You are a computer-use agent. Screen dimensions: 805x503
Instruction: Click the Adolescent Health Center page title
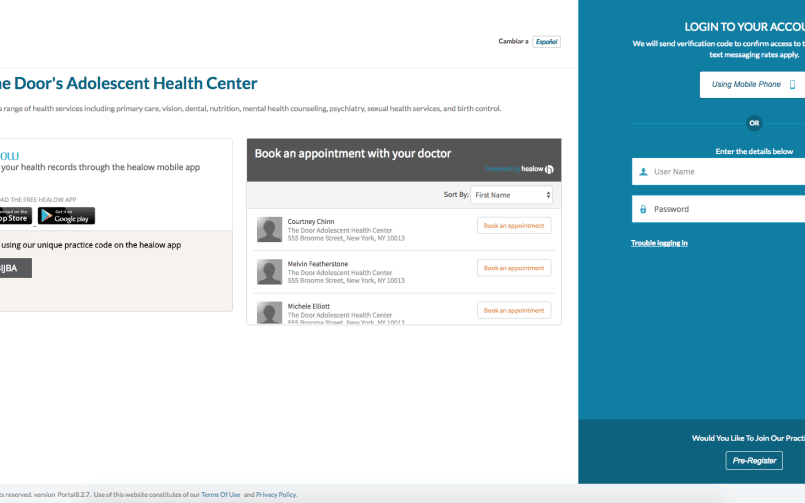tap(128, 83)
